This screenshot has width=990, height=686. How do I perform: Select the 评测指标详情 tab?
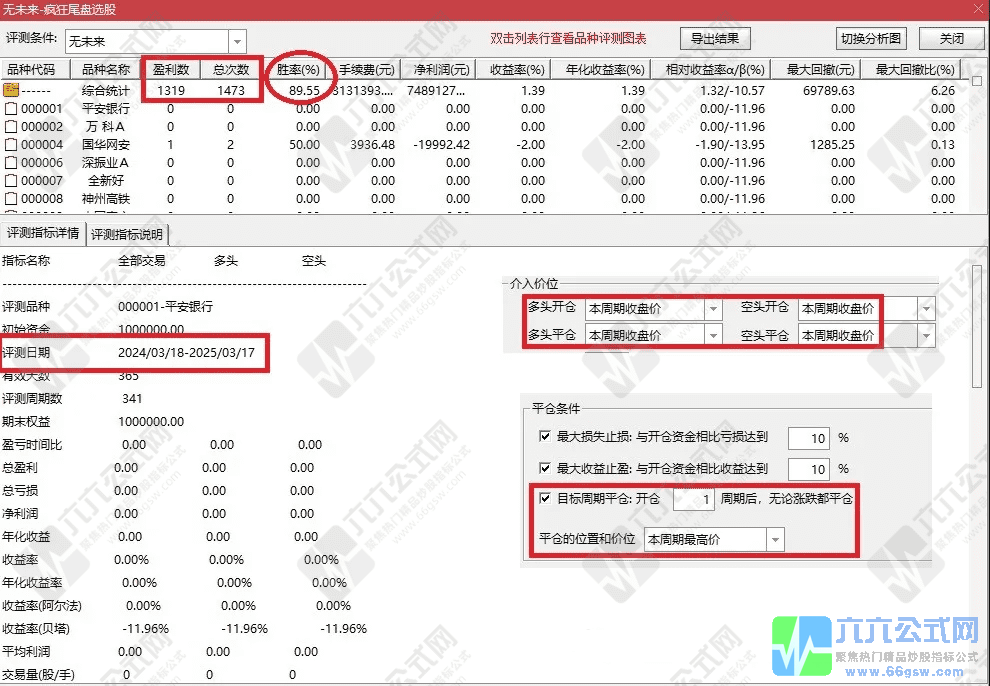43,234
